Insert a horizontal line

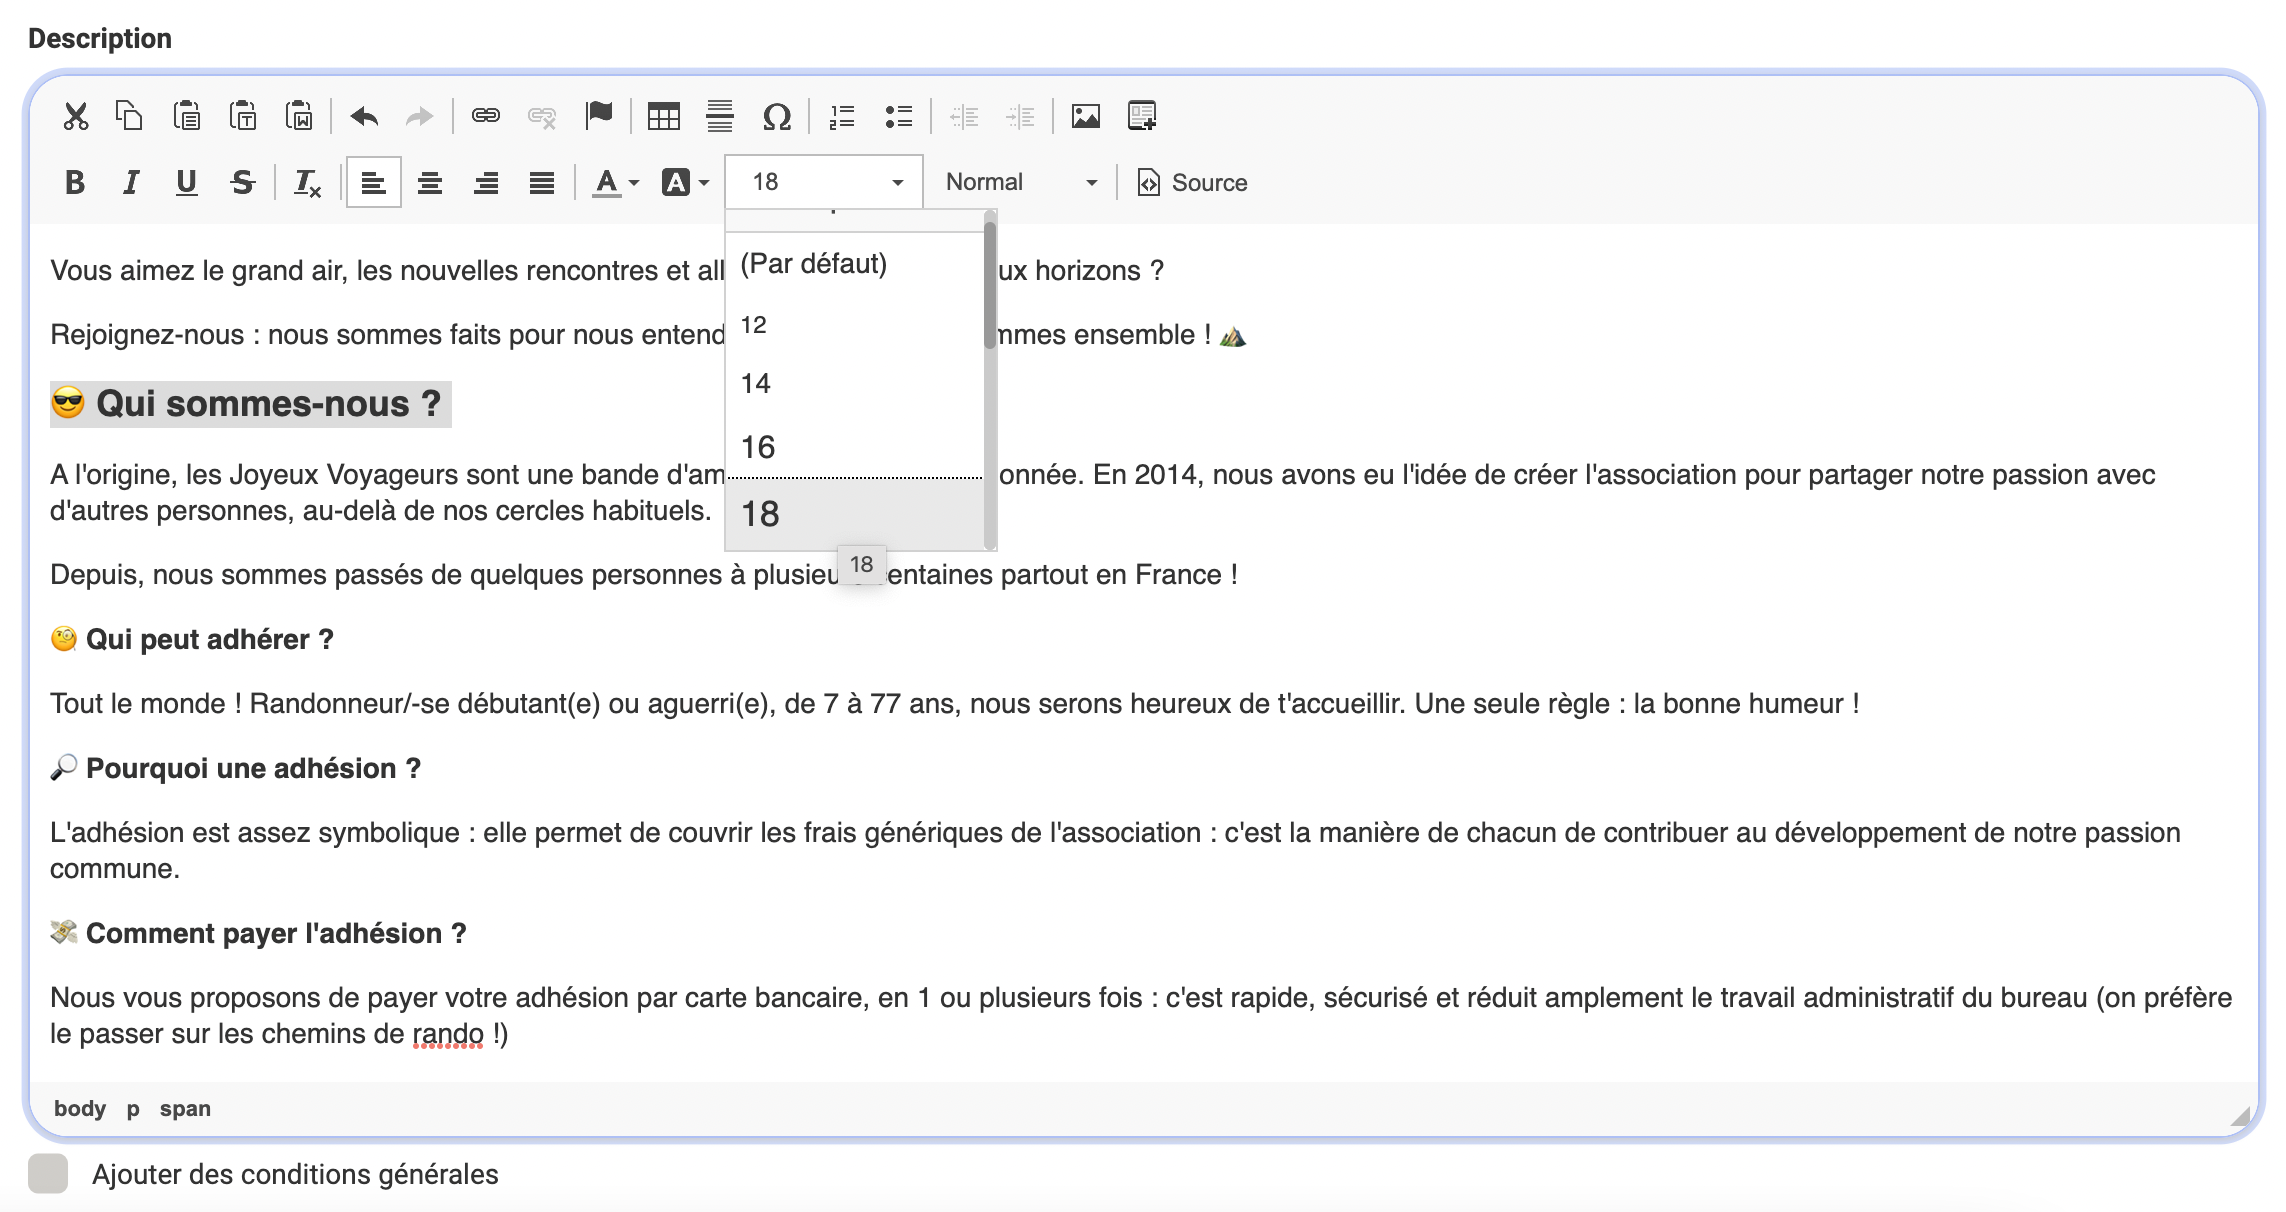coord(720,116)
